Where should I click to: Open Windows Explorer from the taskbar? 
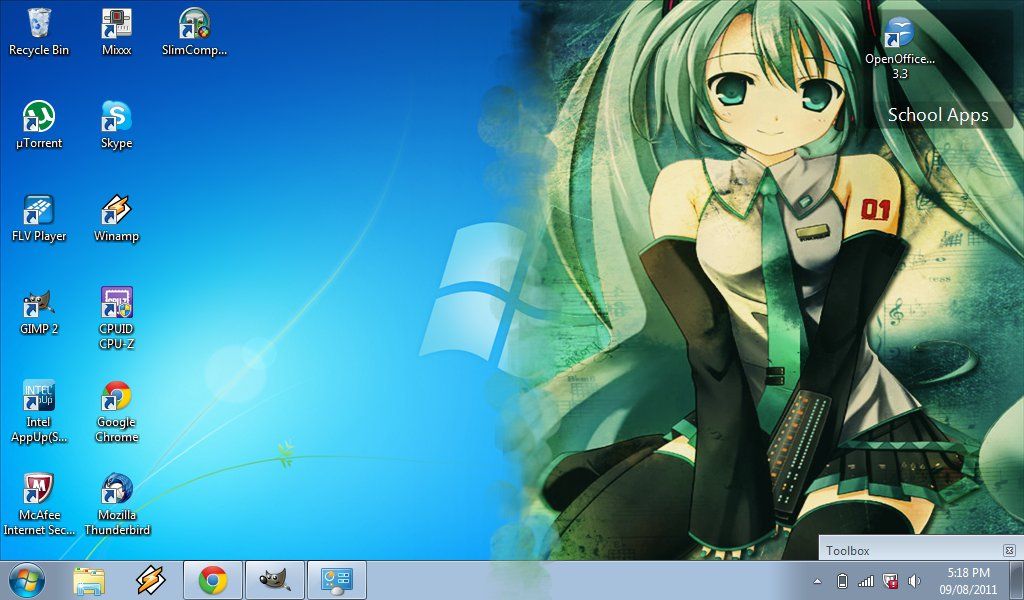click(89, 580)
